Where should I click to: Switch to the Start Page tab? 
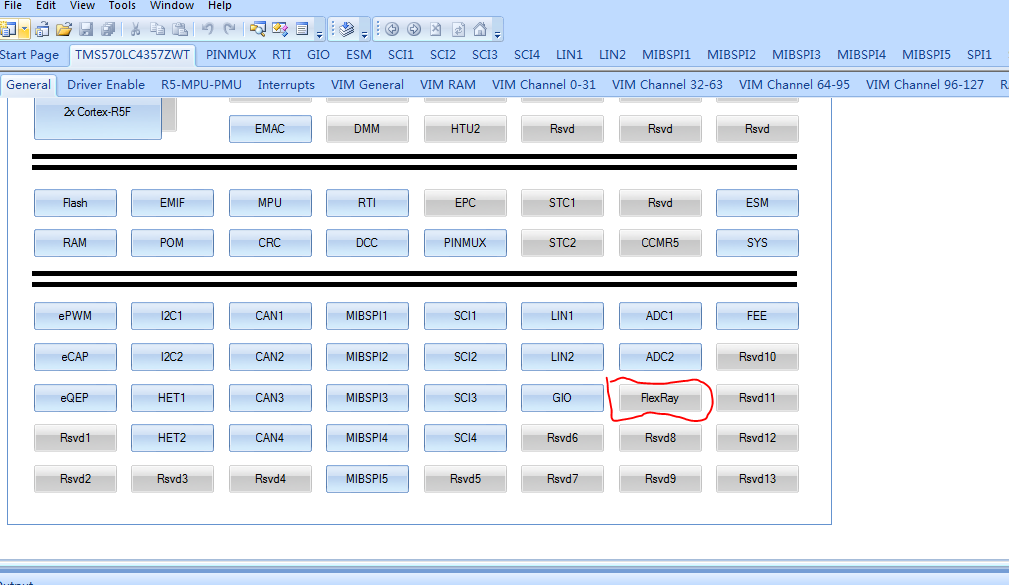pyautogui.click(x=30, y=55)
